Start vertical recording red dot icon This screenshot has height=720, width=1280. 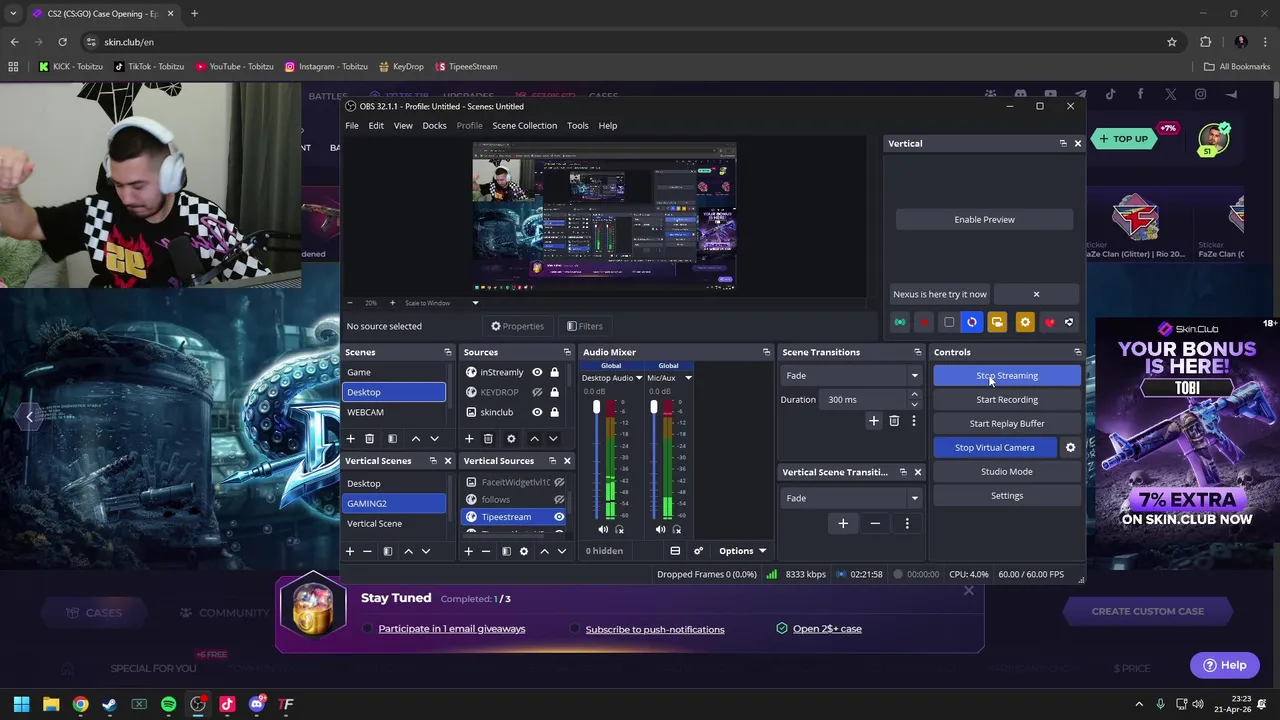pos(924,322)
